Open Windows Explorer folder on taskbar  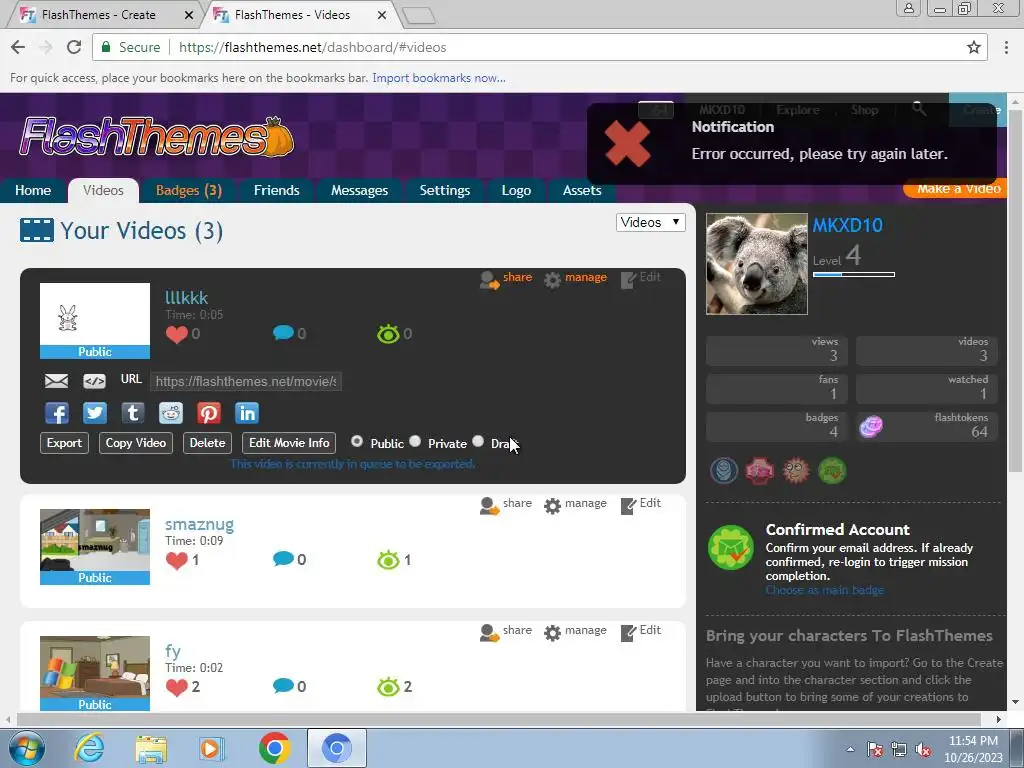pyautogui.click(x=151, y=748)
